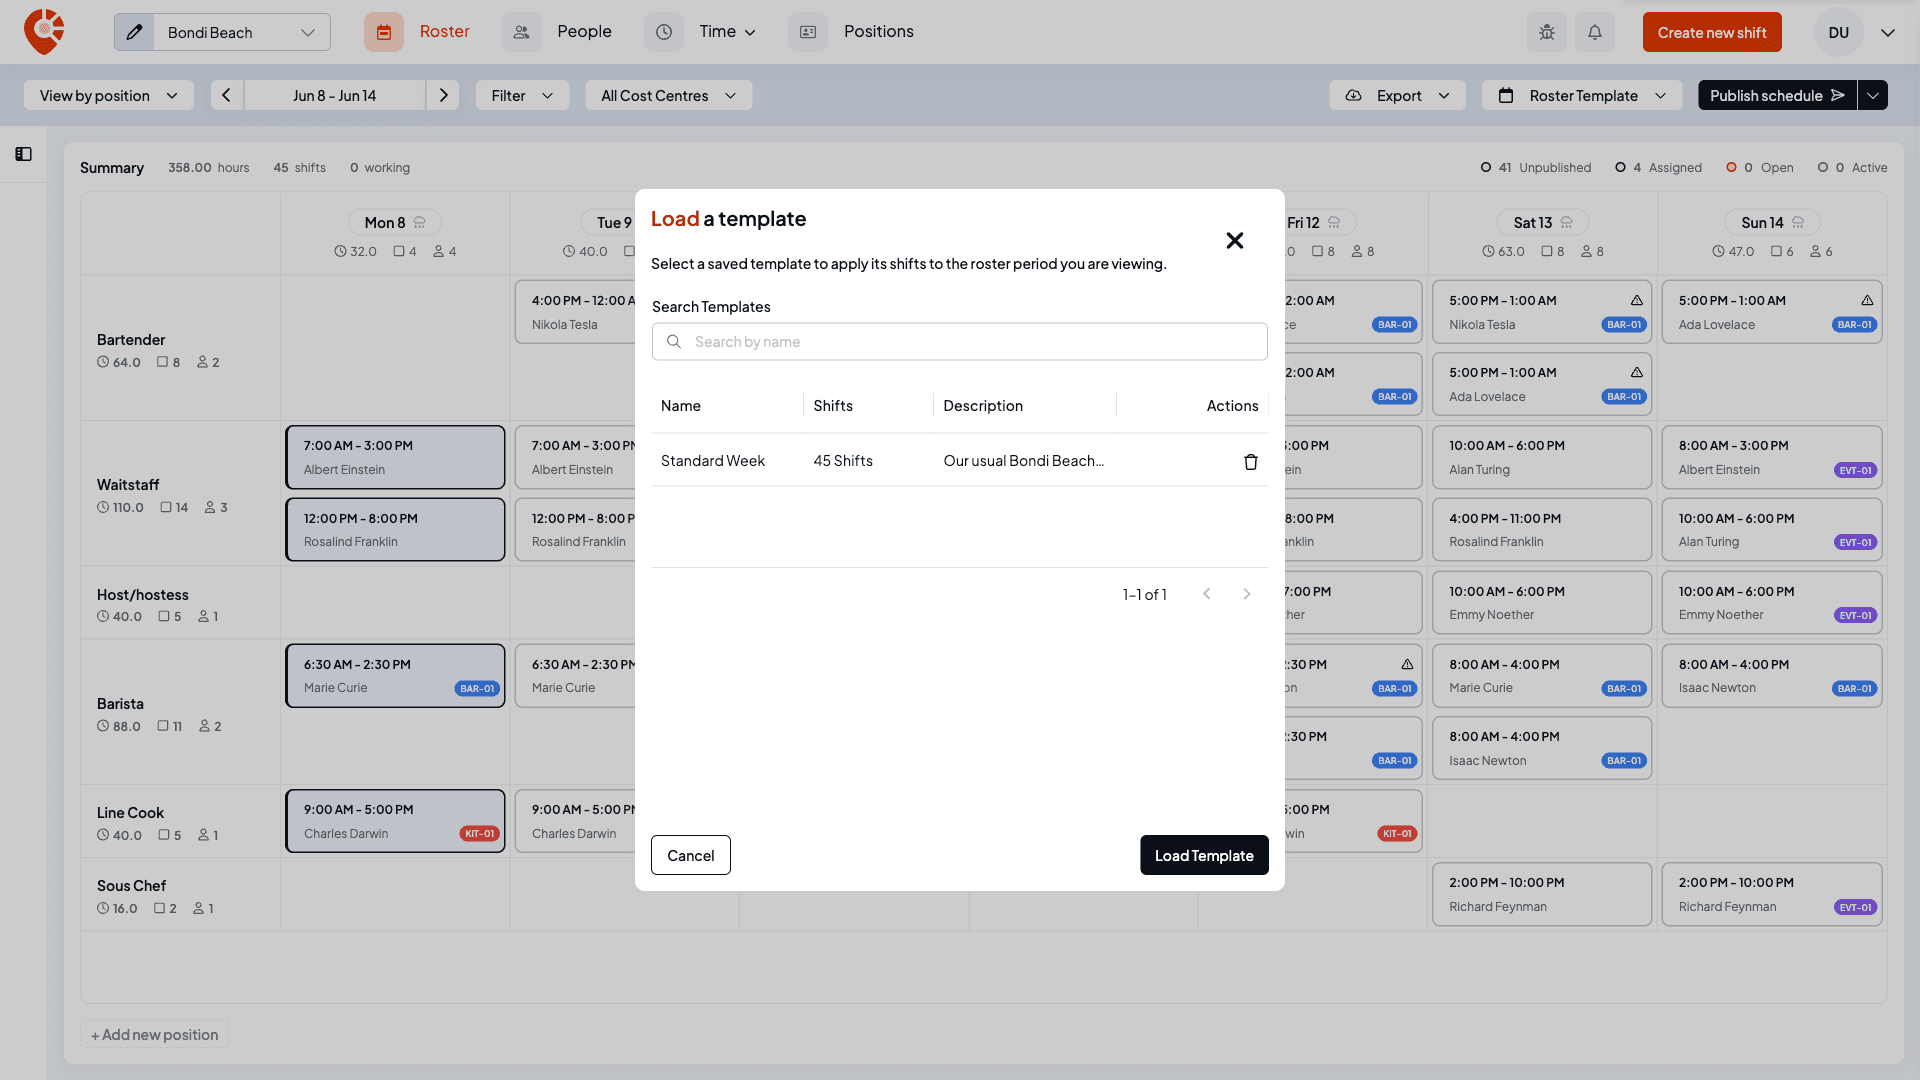
Task: Open Isaac Newton's Sunday 8:00 AM shift
Action: tap(1771, 675)
